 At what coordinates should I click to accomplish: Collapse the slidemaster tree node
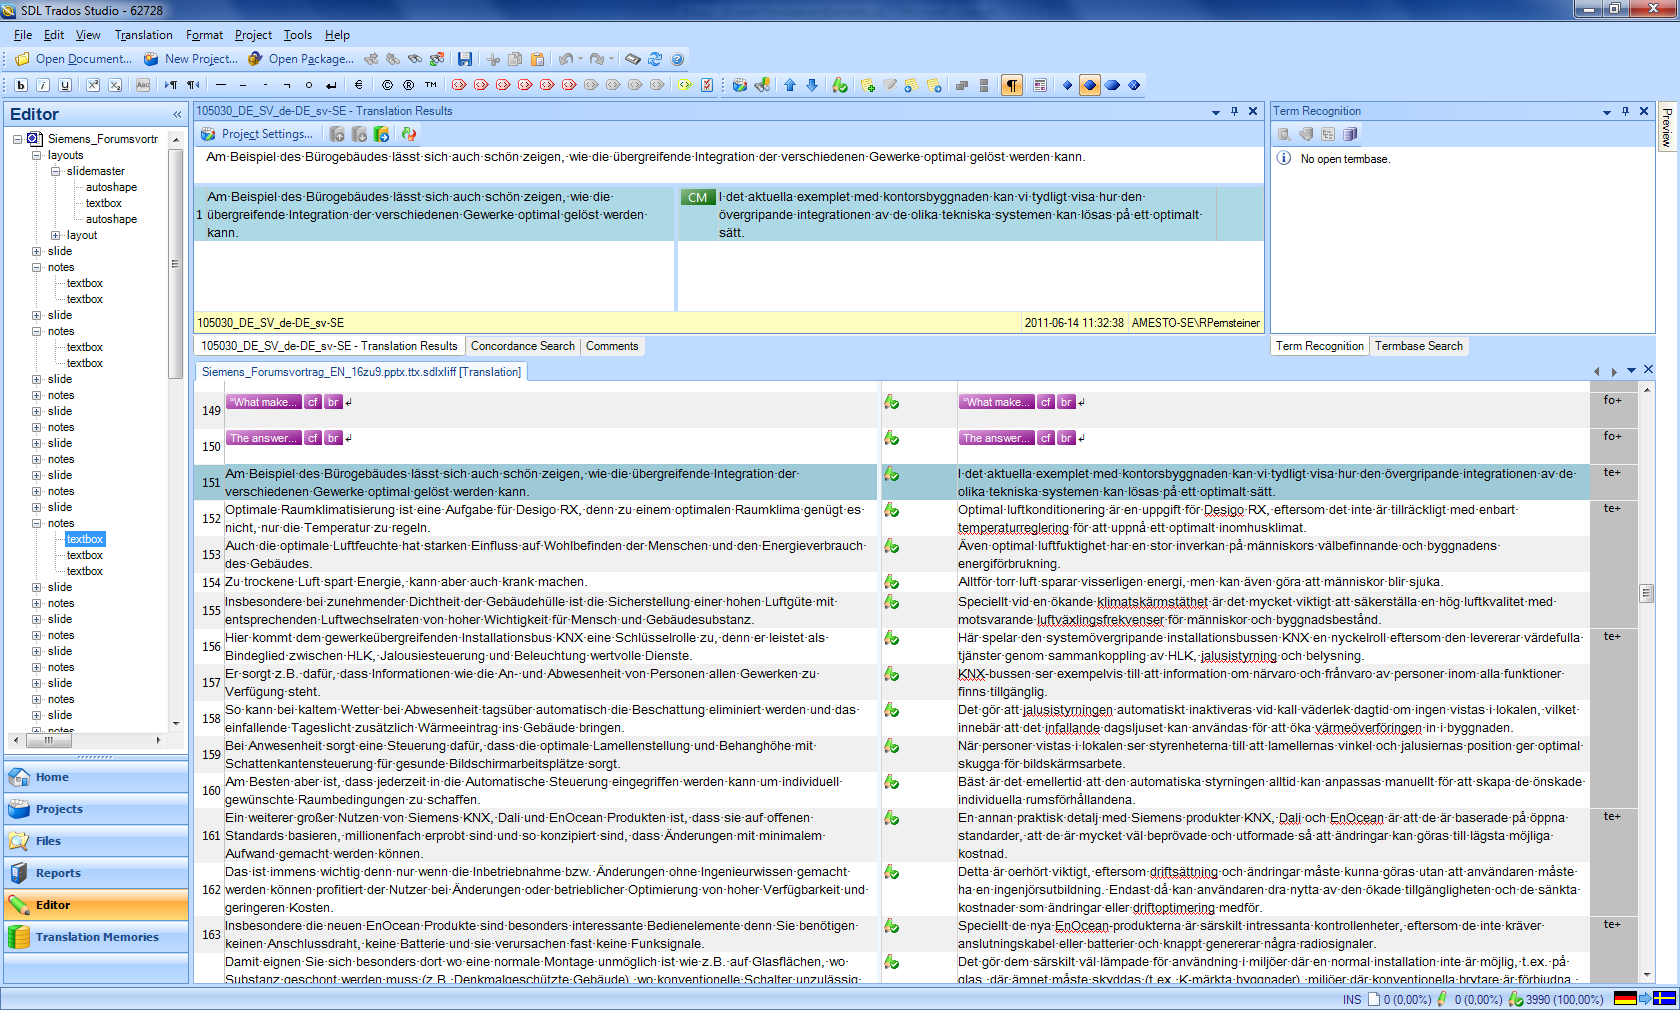tap(56, 171)
